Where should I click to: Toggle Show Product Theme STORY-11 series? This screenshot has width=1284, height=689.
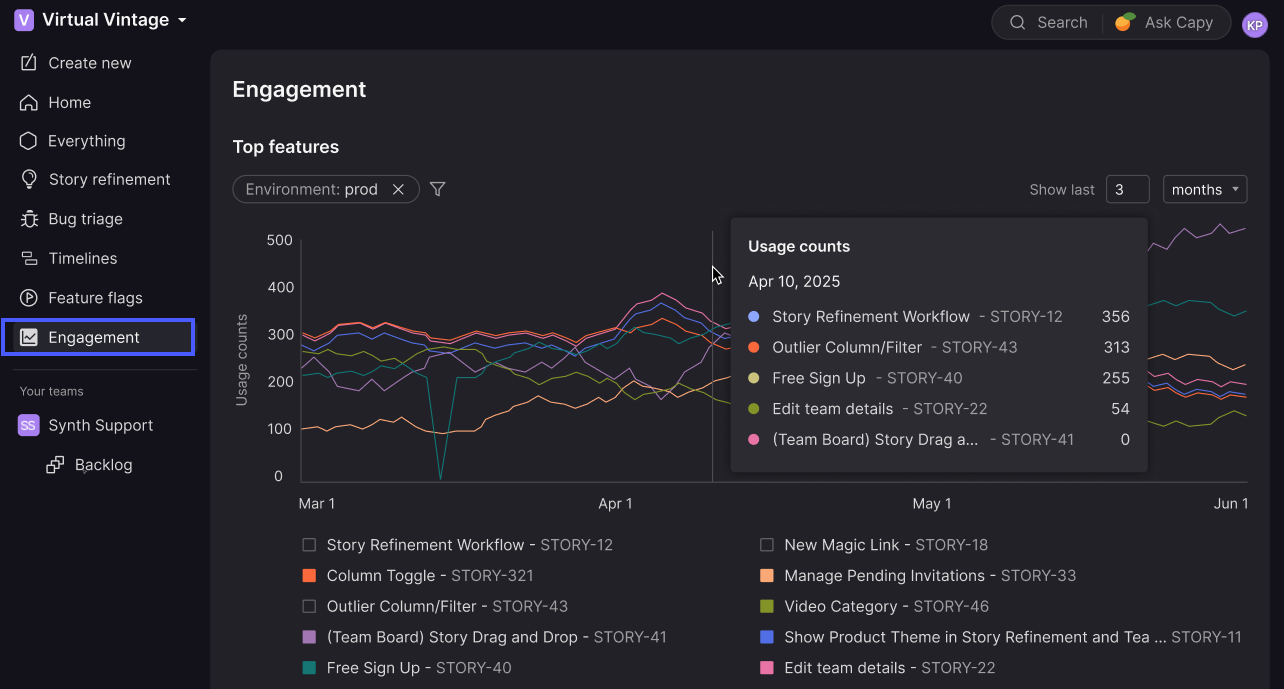coord(767,637)
